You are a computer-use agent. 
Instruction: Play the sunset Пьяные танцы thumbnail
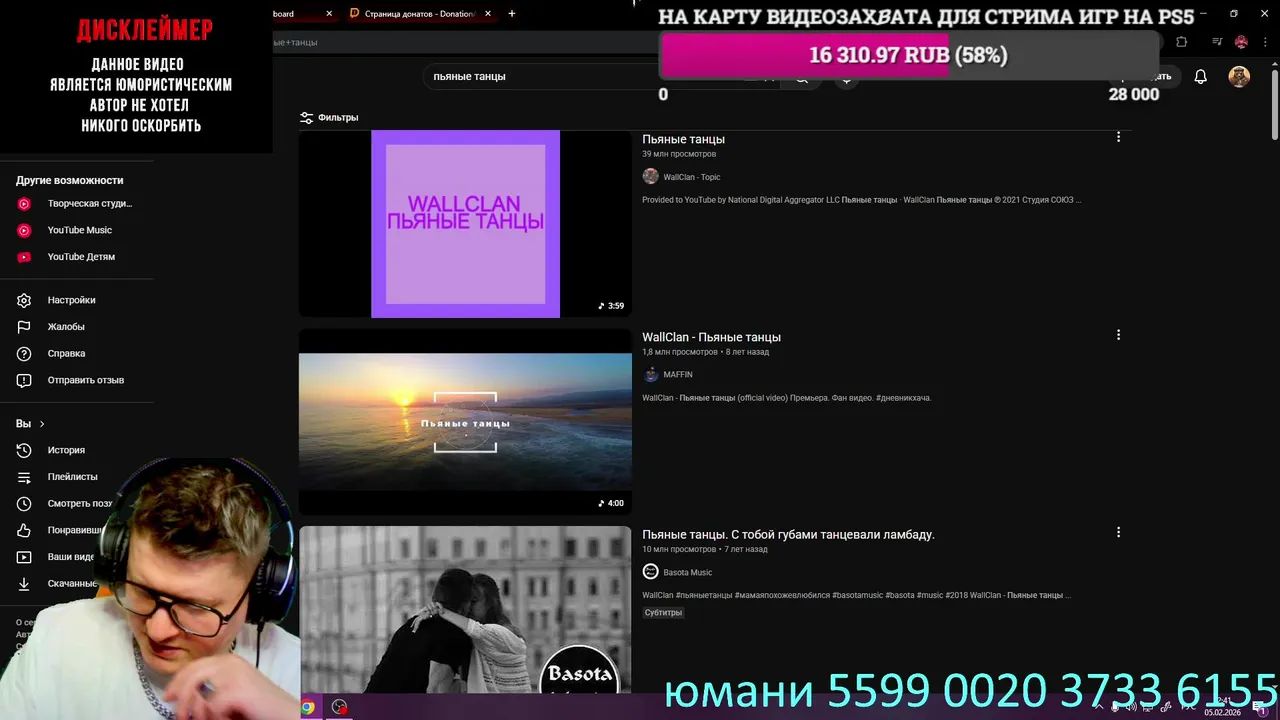click(465, 422)
